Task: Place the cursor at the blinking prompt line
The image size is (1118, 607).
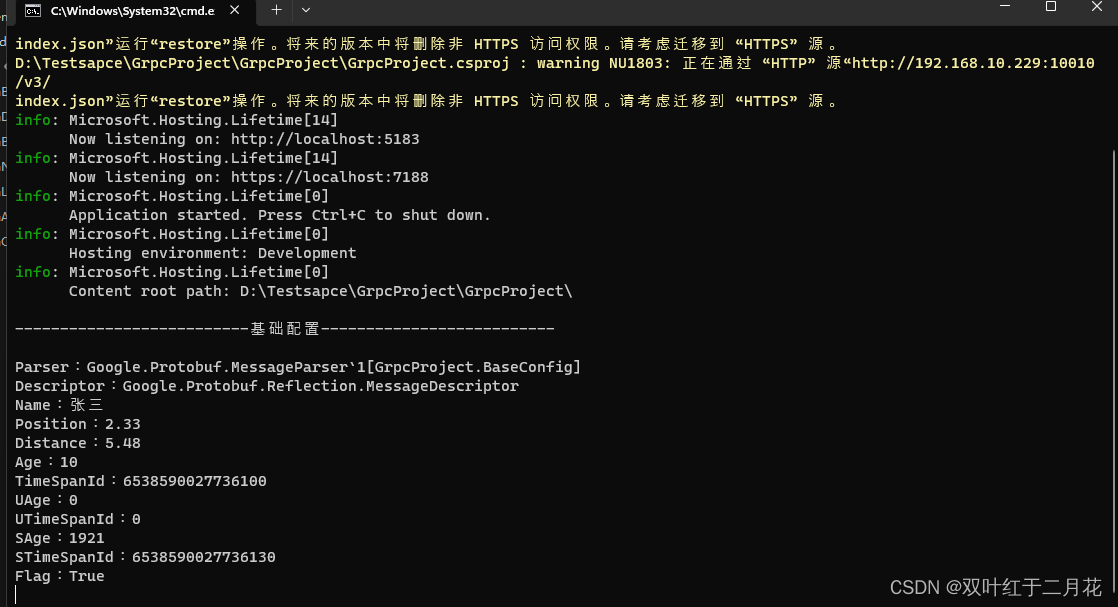Action: pos(17,594)
